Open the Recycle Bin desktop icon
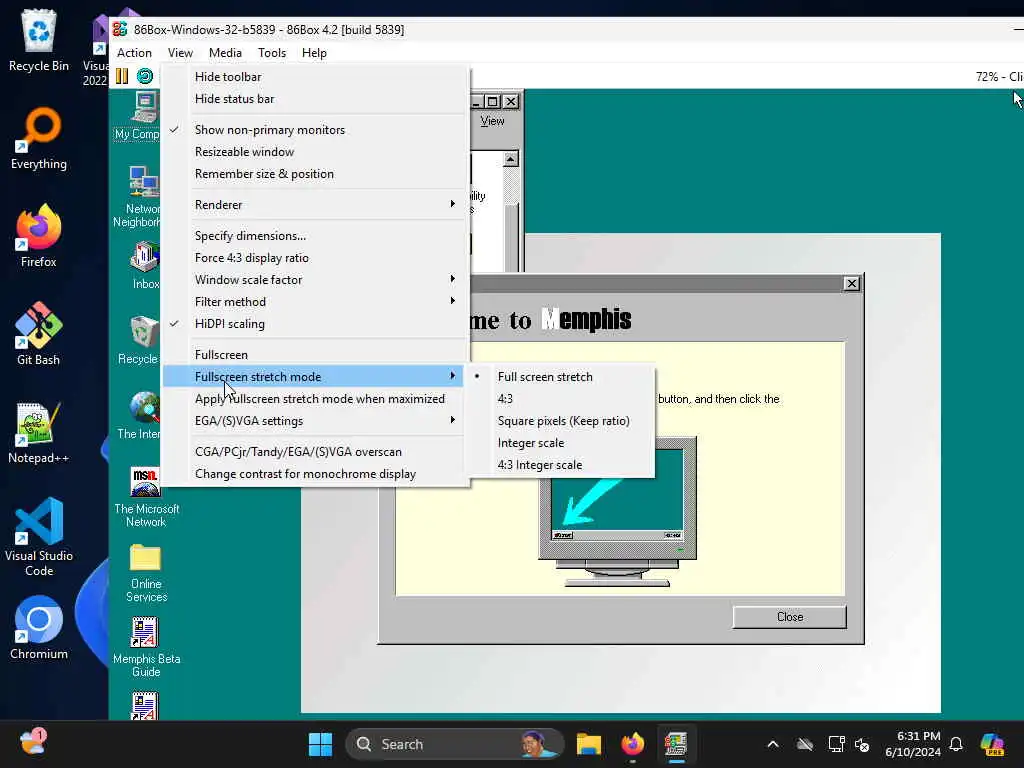 39,39
